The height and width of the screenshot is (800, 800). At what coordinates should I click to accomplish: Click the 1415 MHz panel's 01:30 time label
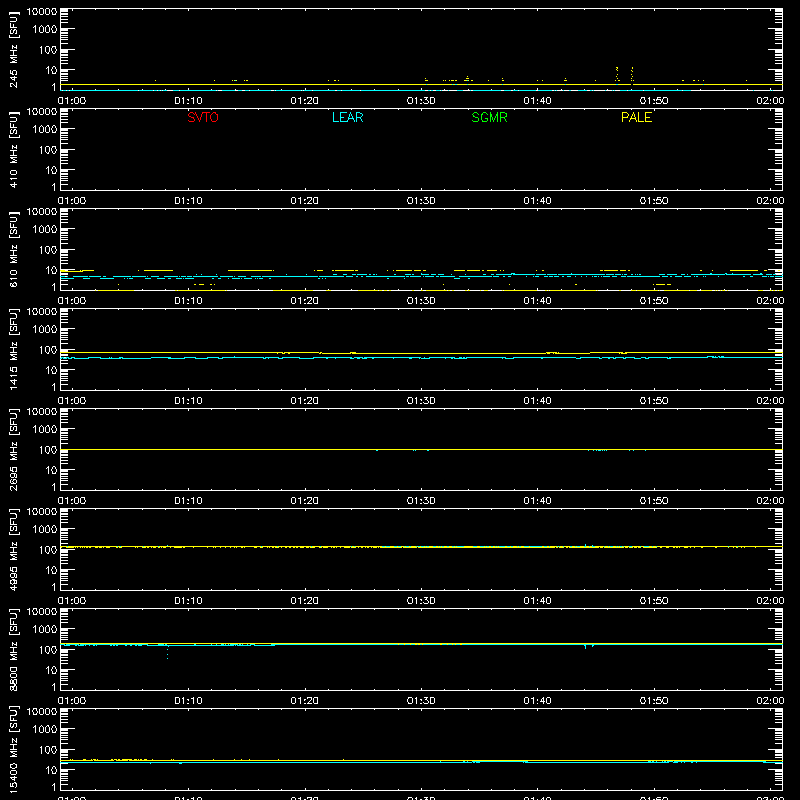pyautogui.click(x=421, y=401)
